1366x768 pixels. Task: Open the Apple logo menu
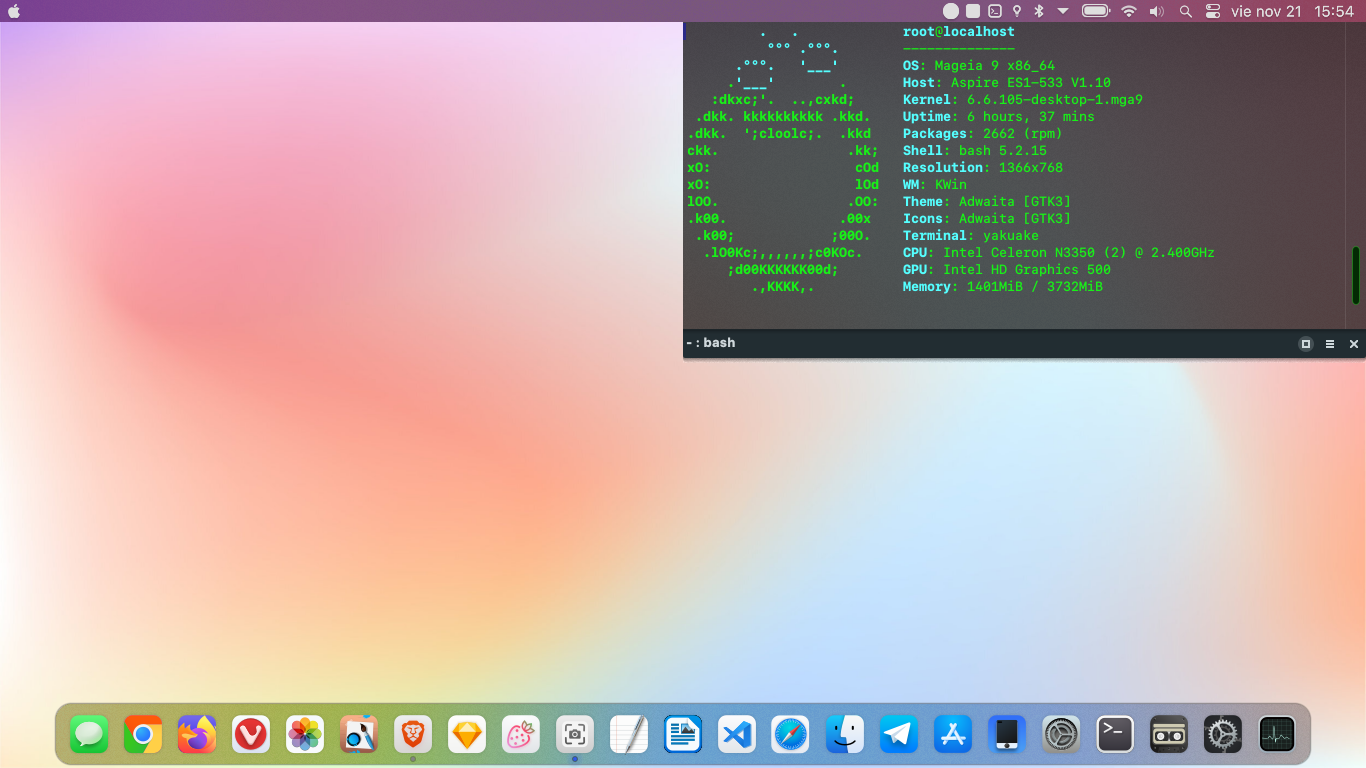14,11
